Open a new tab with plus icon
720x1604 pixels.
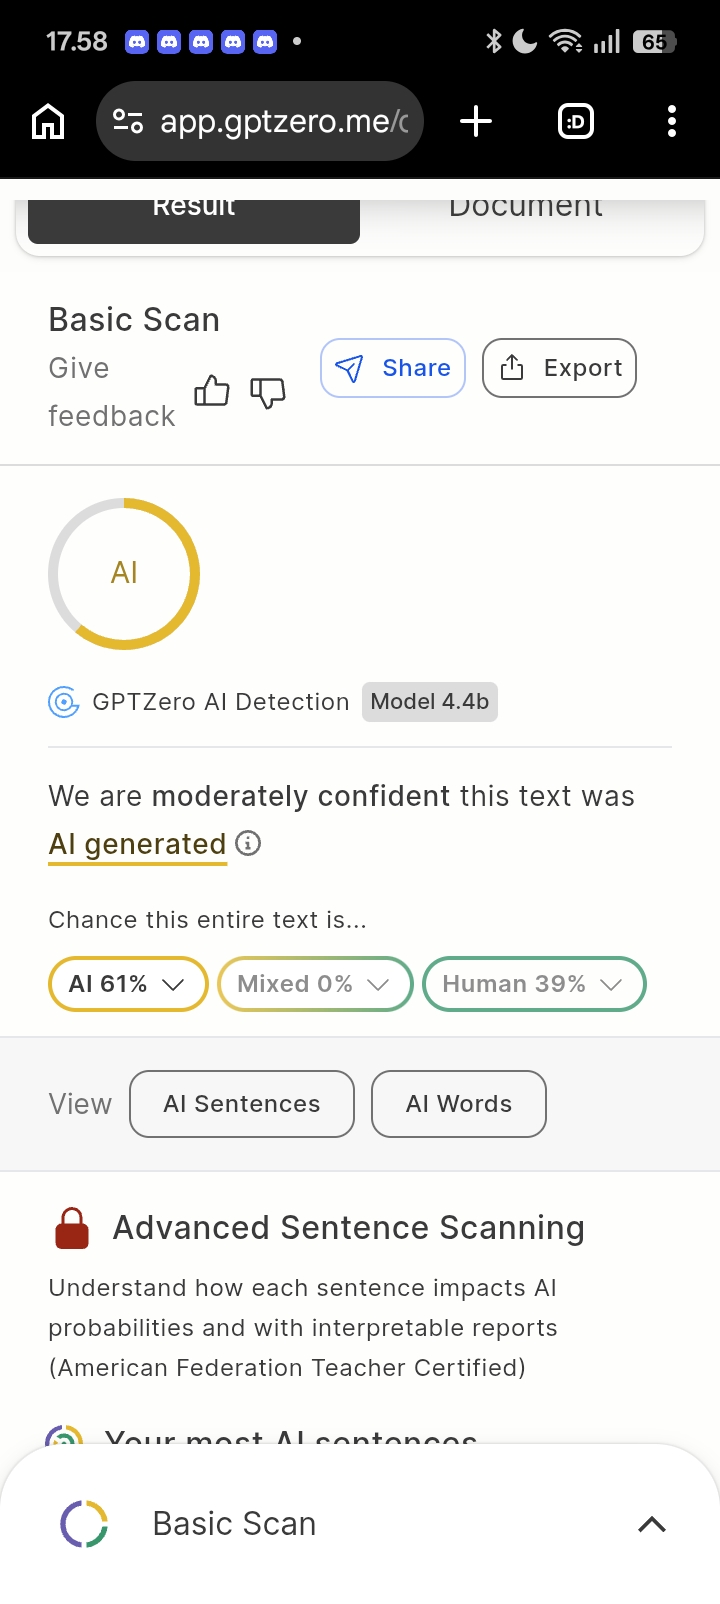(x=476, y=122)
